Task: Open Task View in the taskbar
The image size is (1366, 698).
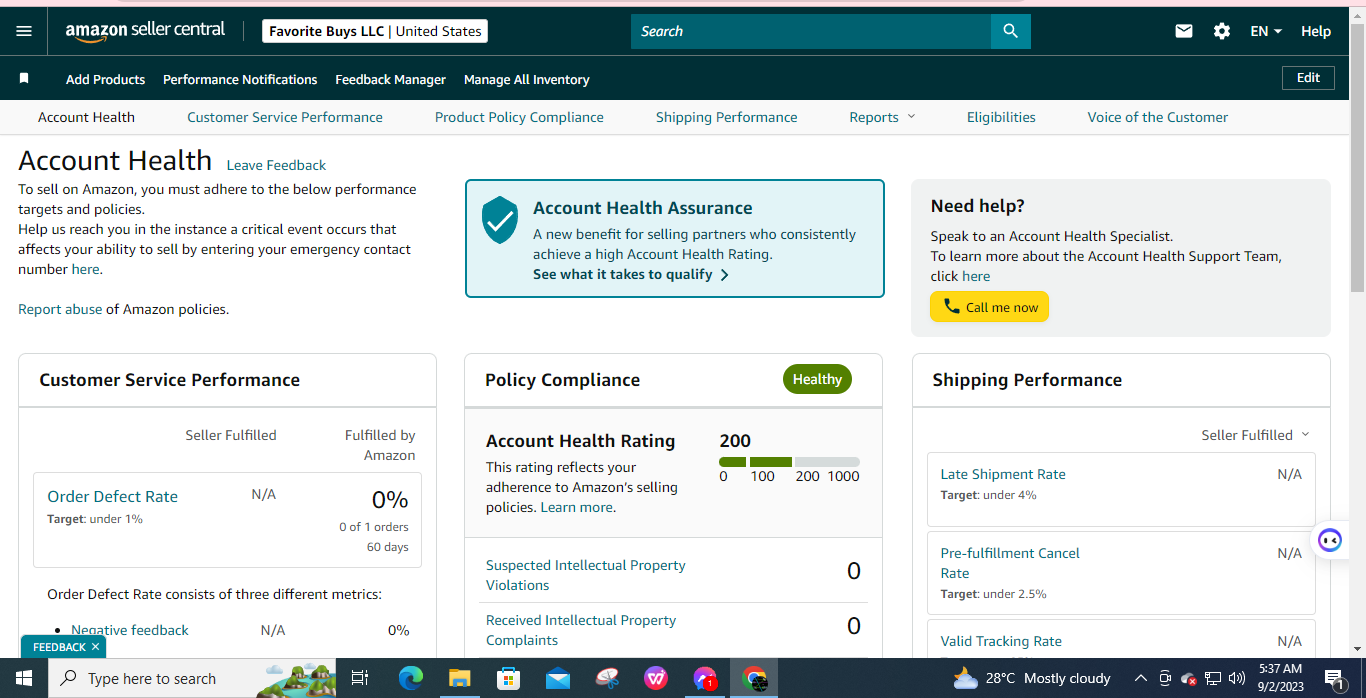Action: (x=359, y=678)
